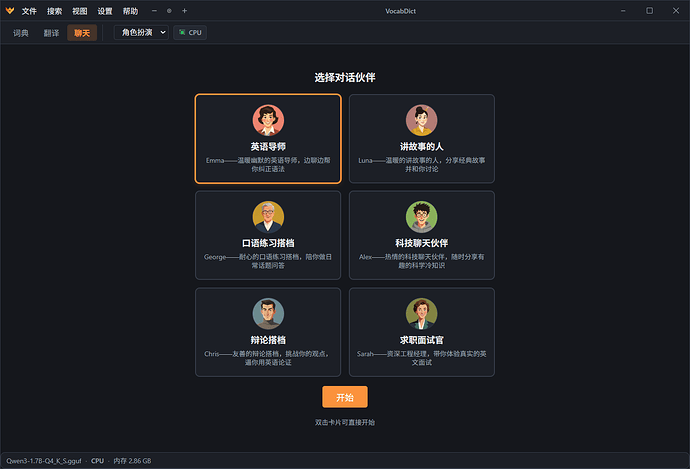Viewport: 690px width, 469px height.
Task: Click the CPU chip button in toolbar
Action: [x=190, y=33]
